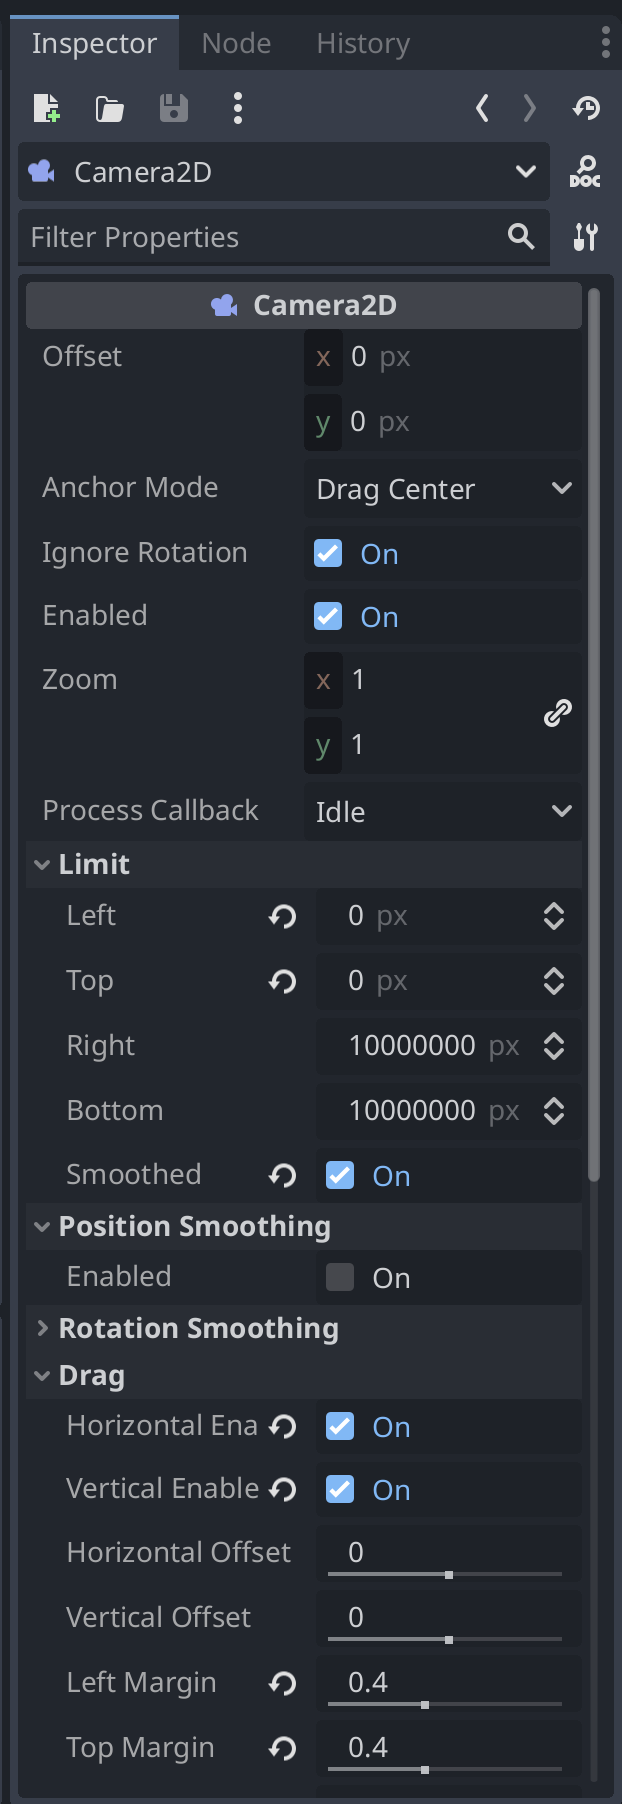Open the inspector property tools icon
The width and height of the screenshot is (622, 1804).
[x=586, y=237]
